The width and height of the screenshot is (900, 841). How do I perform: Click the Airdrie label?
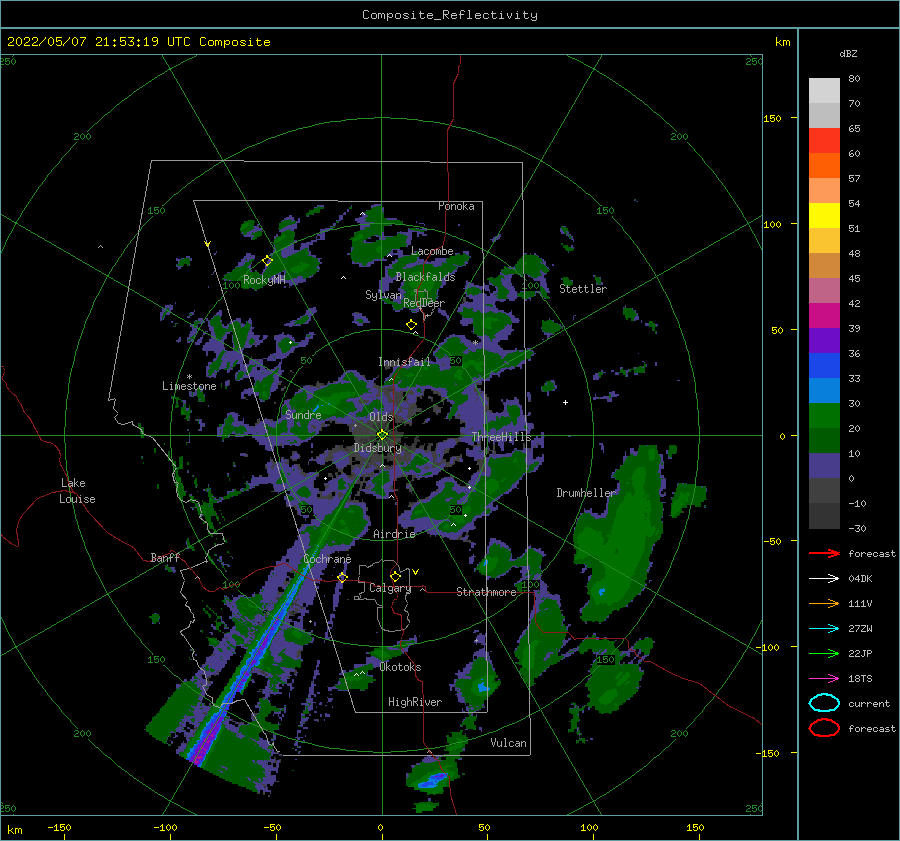coord(394,534)
